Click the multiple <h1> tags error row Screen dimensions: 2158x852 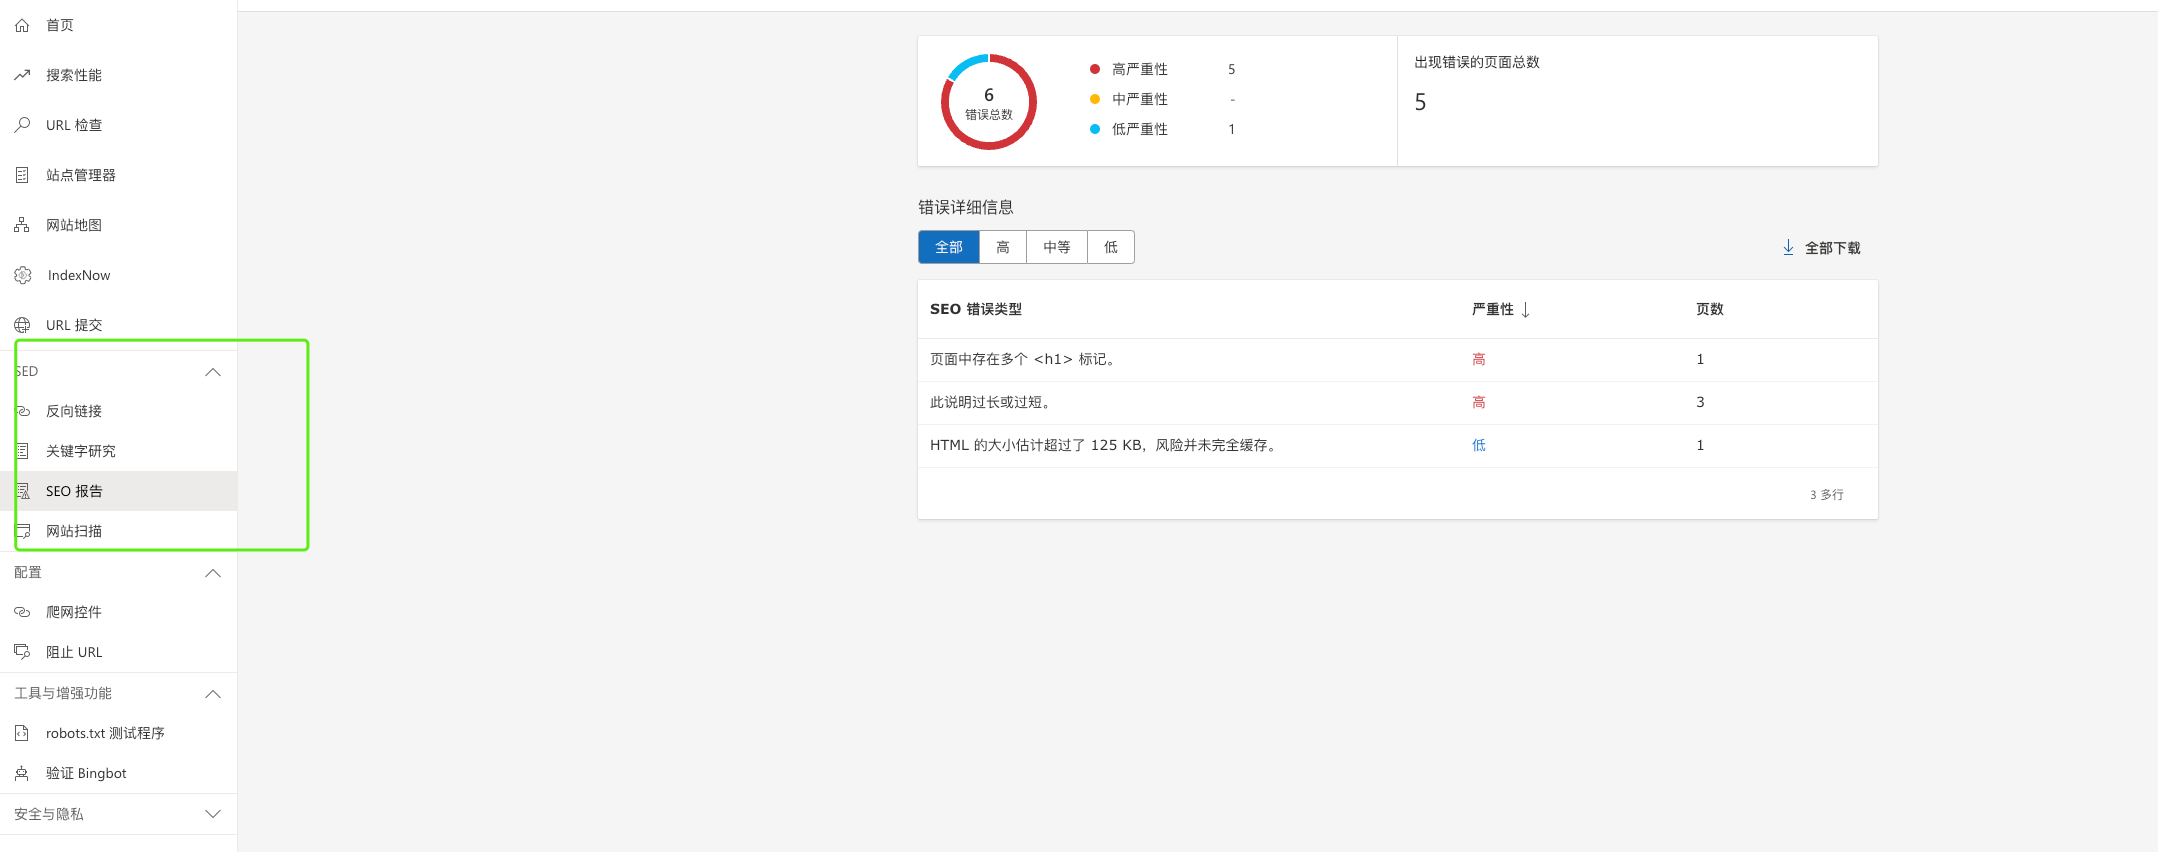click(1022, 359)
